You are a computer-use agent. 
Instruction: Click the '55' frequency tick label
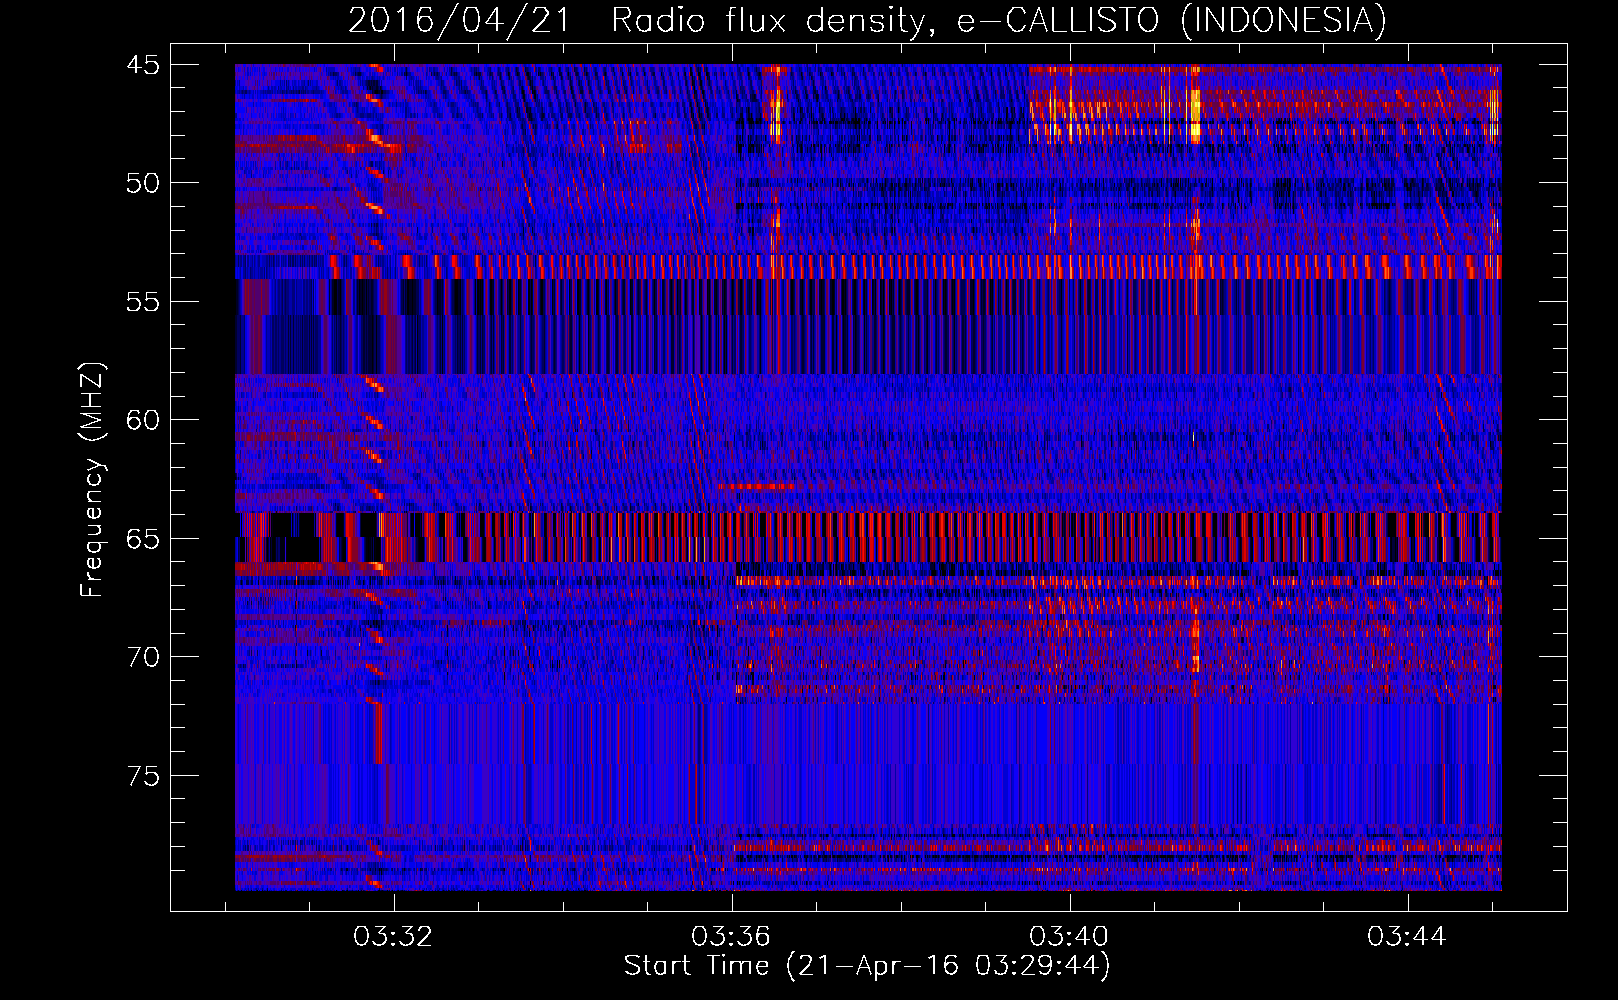142,302
